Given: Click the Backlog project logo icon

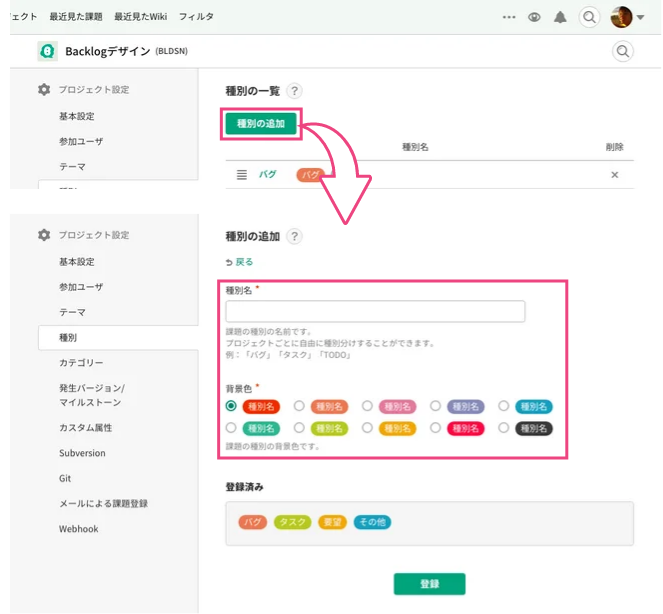Looking at the screenshot, I should [47, 52].
